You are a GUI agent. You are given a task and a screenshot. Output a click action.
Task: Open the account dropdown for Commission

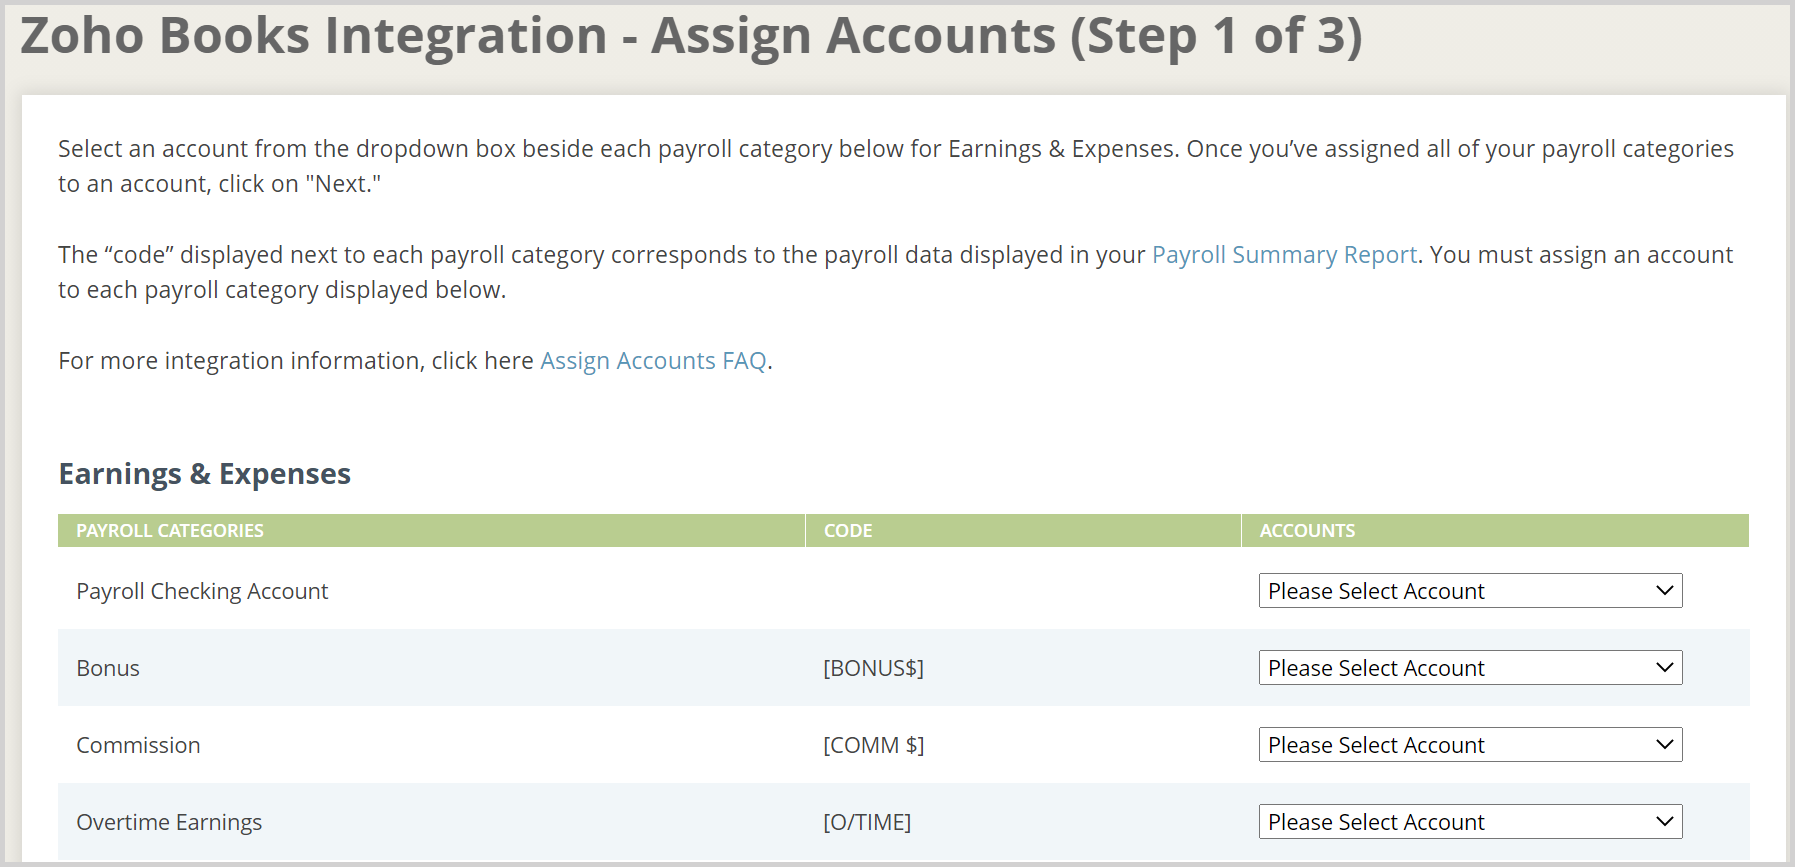pyautogui.click(x=1468, y=744)
